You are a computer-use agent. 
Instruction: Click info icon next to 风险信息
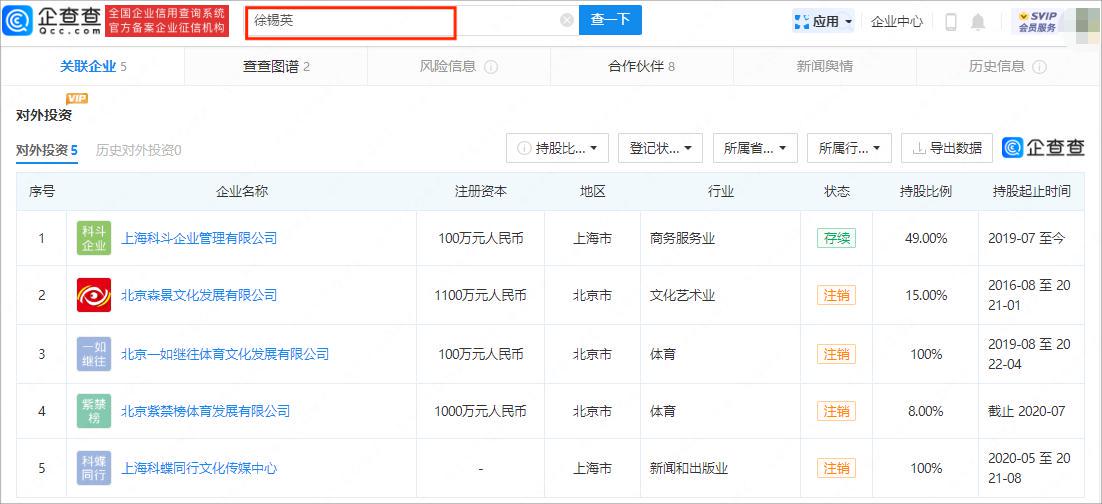pyautogui.click(x=491, y=67)
